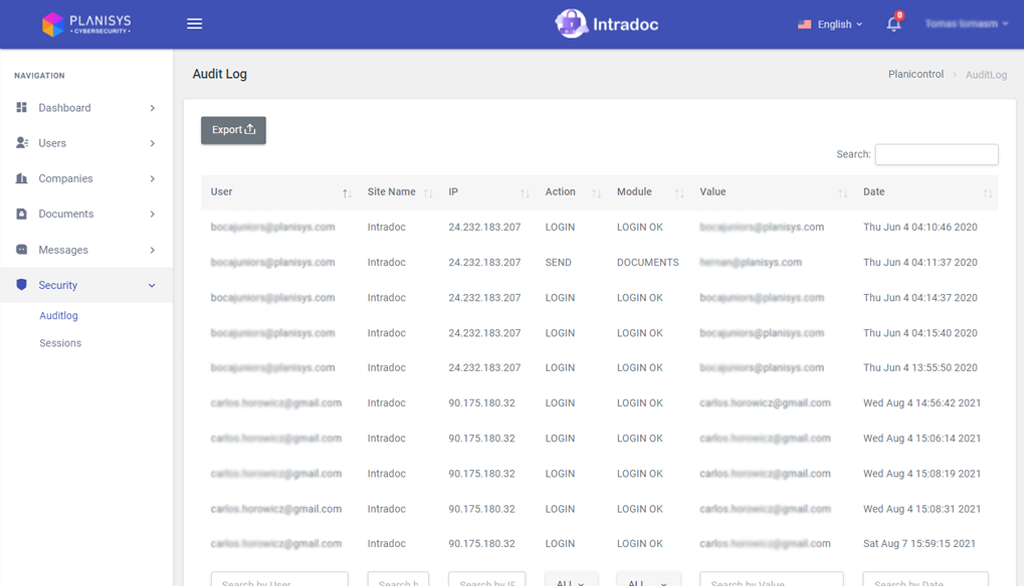The width and height of the screenshot is (1024, 586).
Task: Click the Security shield icon
Action: 22,285
